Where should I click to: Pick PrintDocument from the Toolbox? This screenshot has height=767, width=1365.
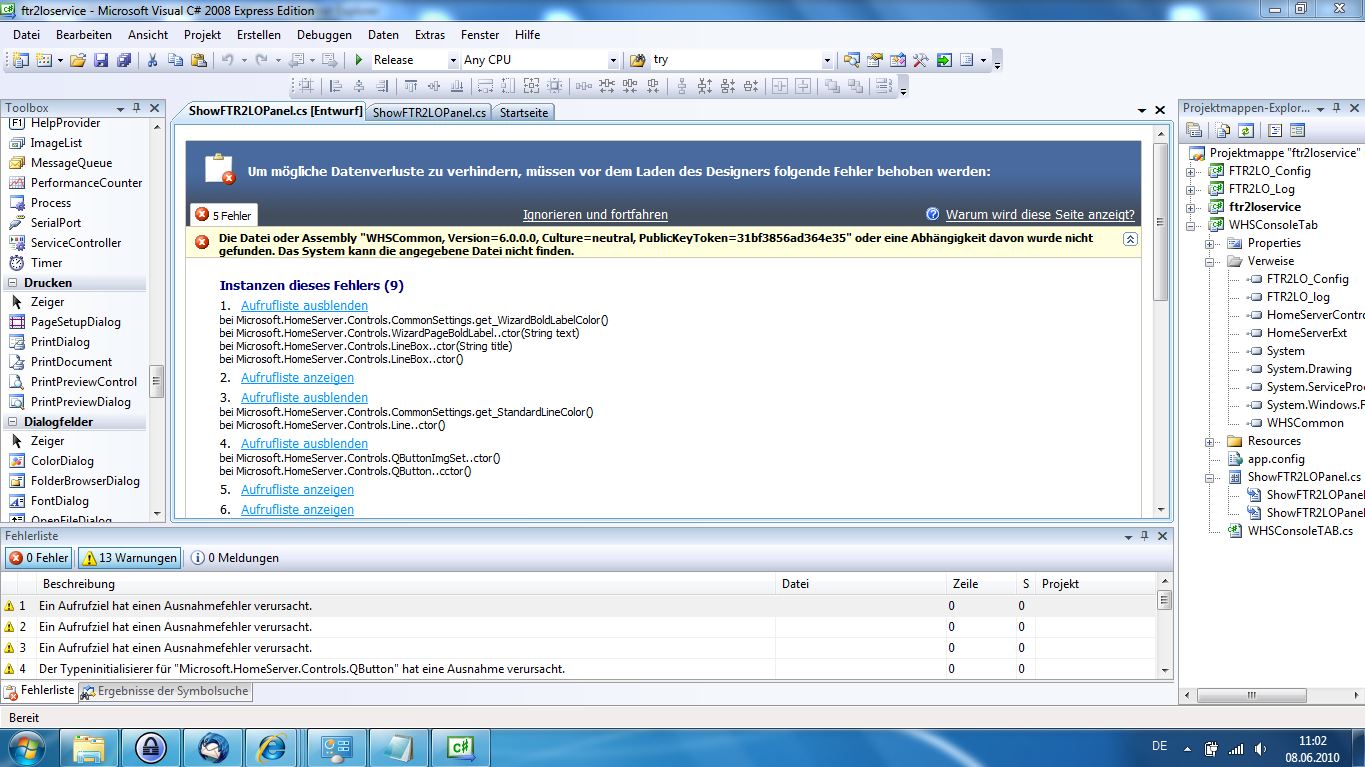[x=71, y=362]
